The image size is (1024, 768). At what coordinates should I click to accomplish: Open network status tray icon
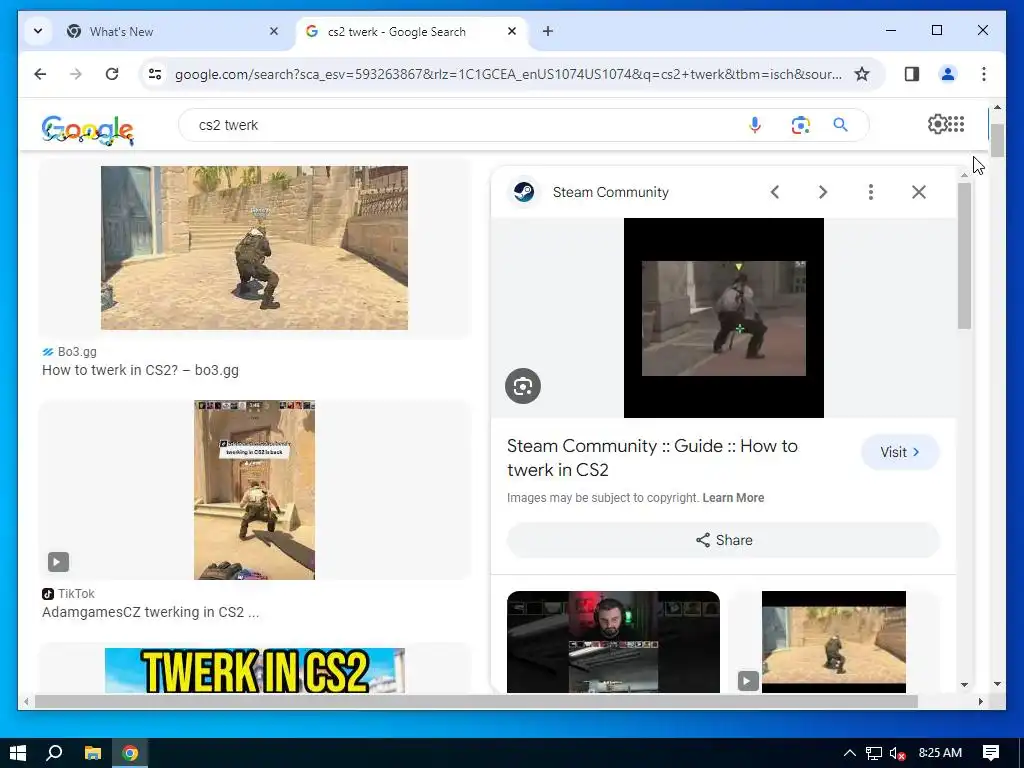pos(874,753)
